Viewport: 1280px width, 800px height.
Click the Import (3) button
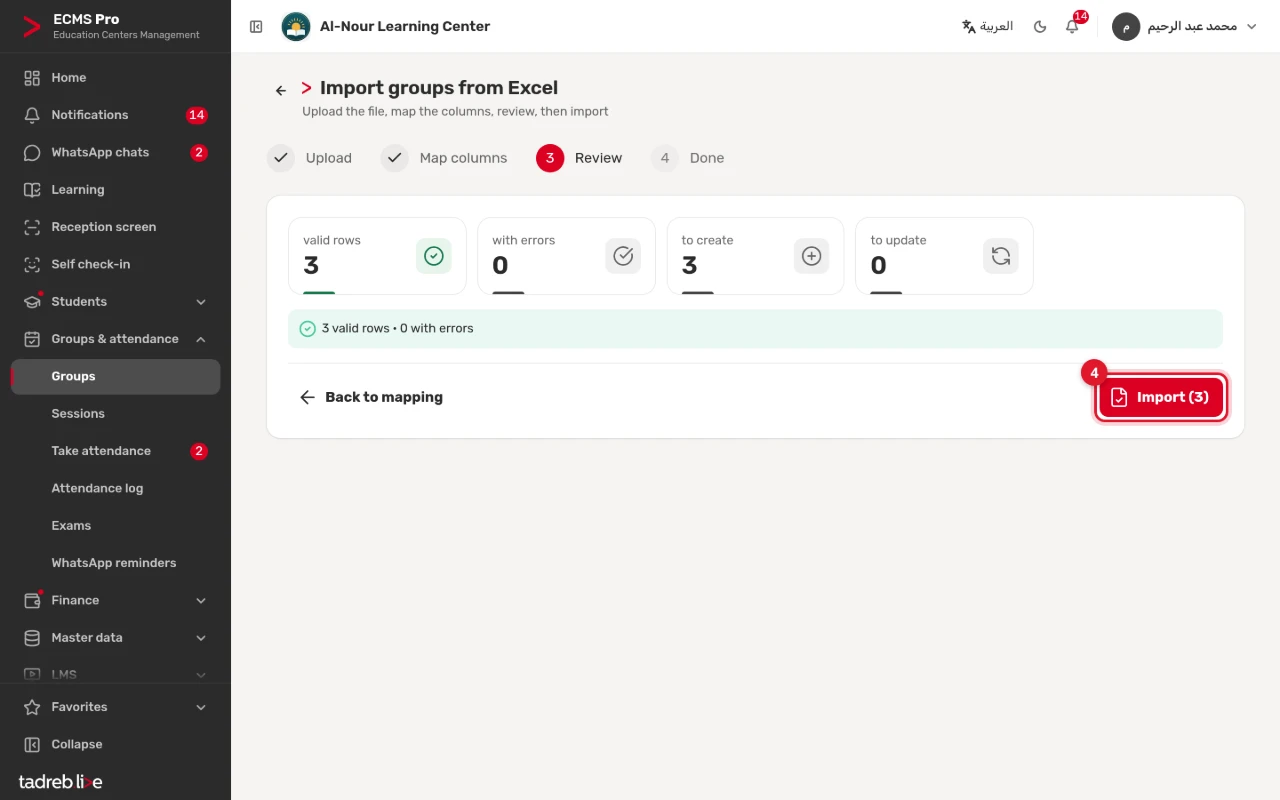pos(1161,397)
